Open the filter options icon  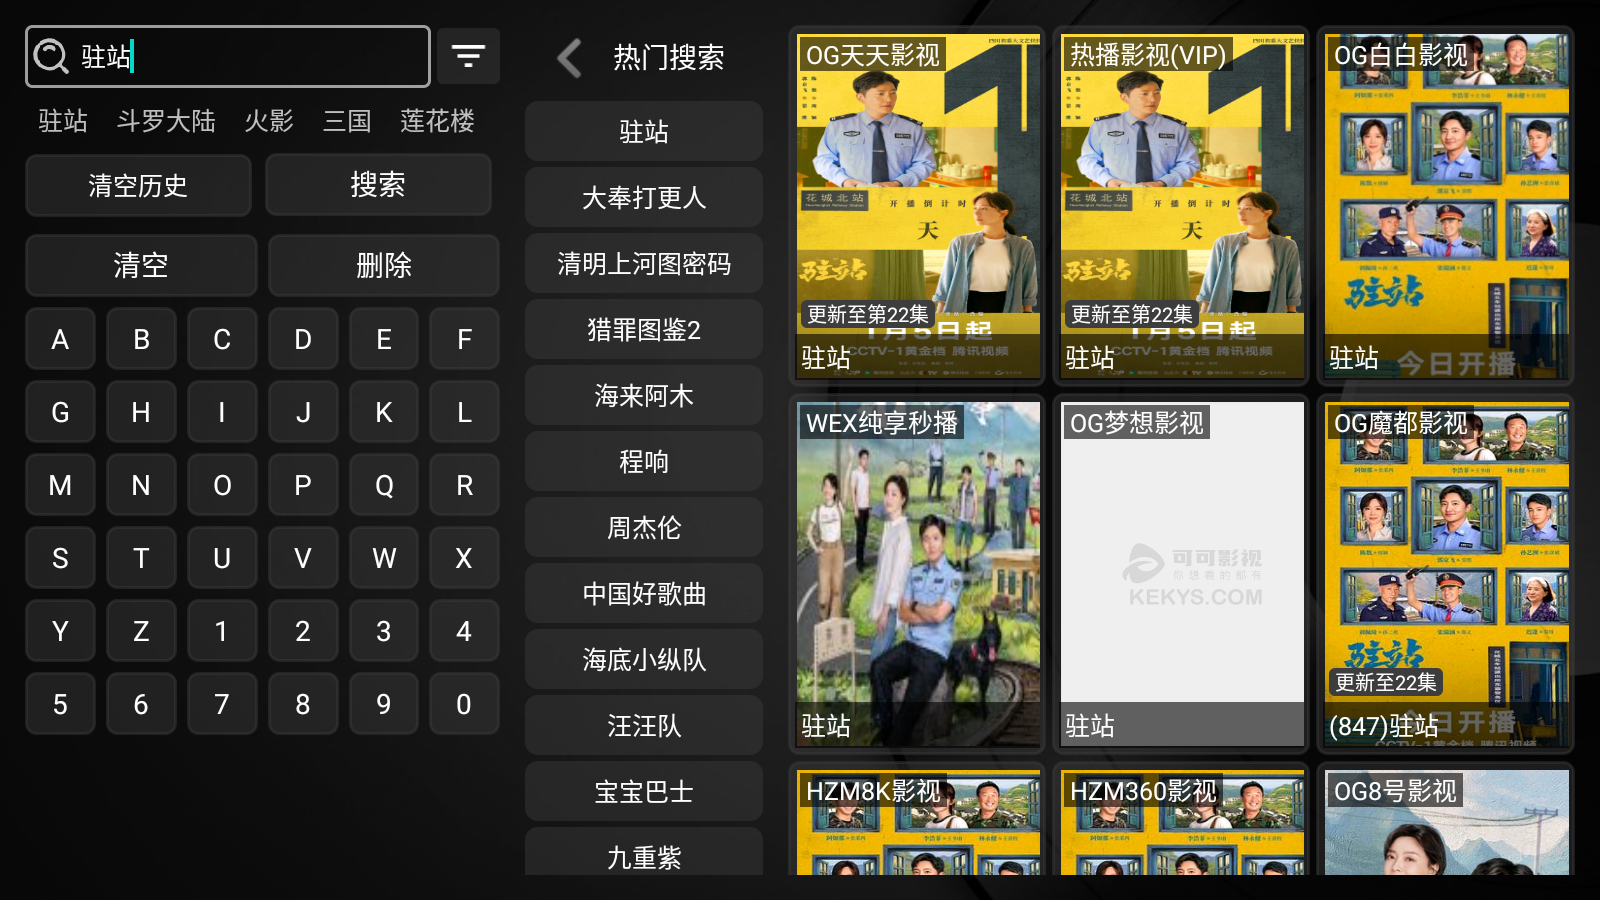[x=468, y=56]
